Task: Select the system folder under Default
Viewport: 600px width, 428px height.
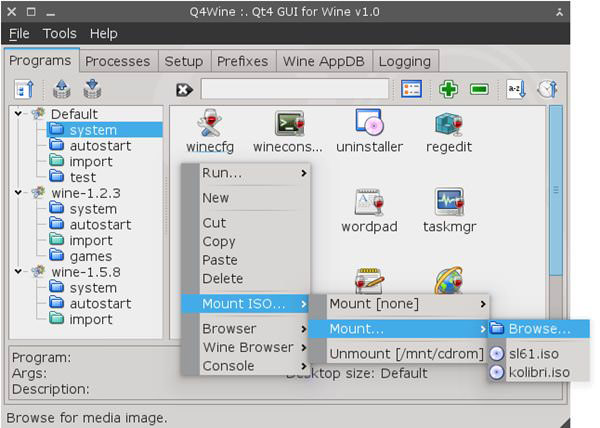Action: [x=104, y=130]
